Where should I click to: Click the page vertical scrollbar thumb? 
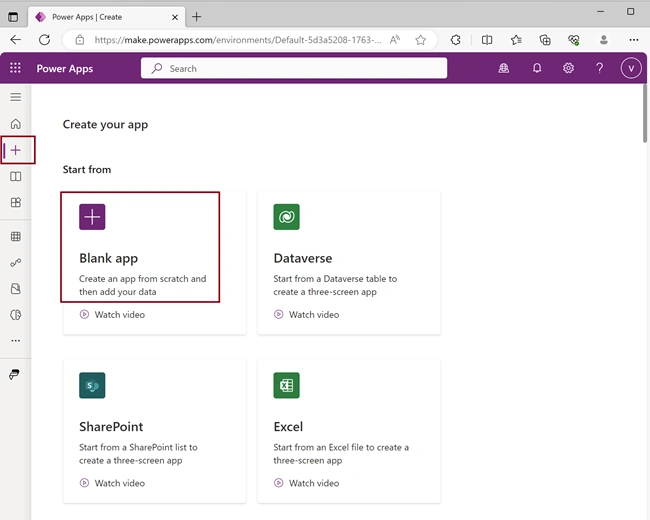coord(645,114)
